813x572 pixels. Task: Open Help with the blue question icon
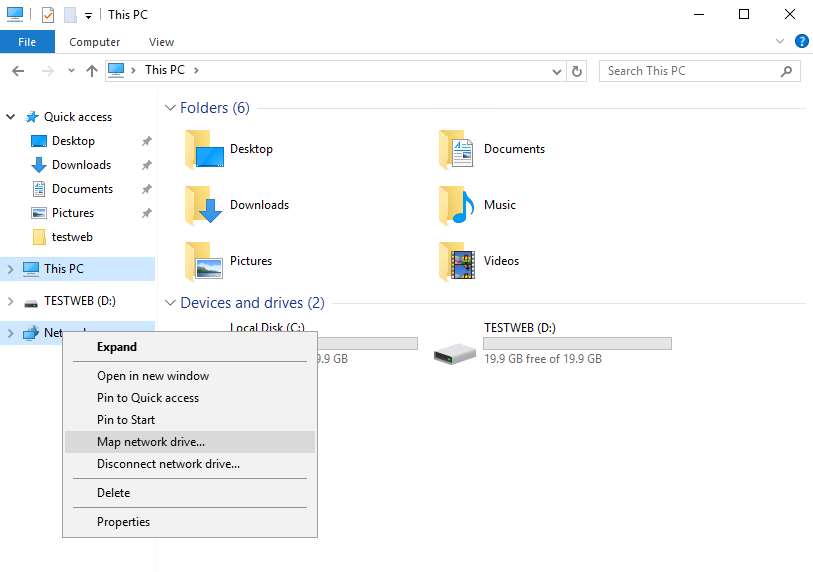tap(802, 41)
